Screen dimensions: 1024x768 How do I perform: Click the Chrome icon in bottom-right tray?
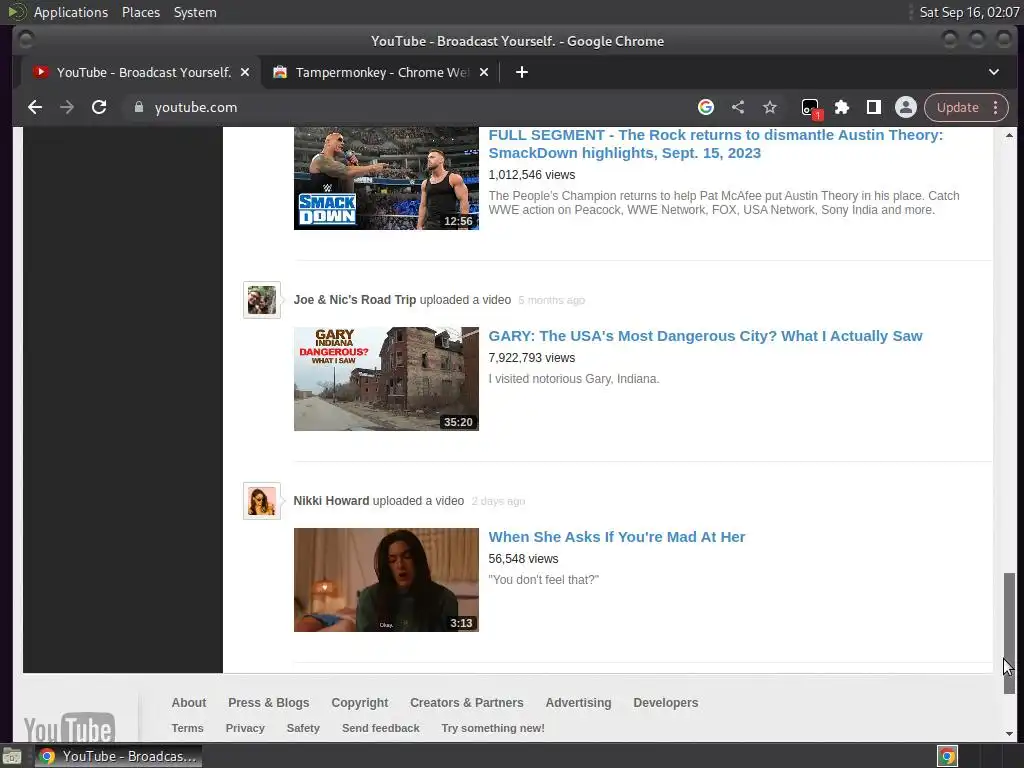947,756
